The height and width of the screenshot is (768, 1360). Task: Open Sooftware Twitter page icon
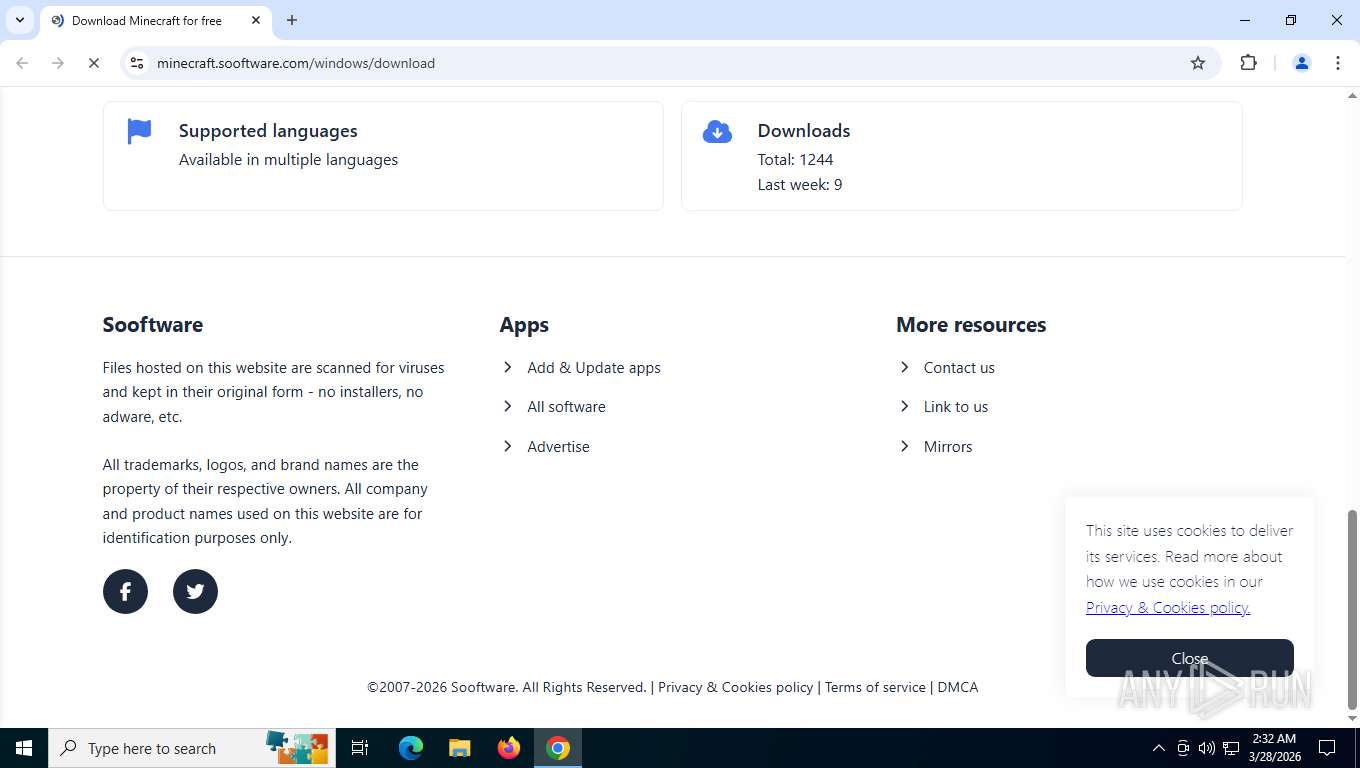(x=195, y=592)
